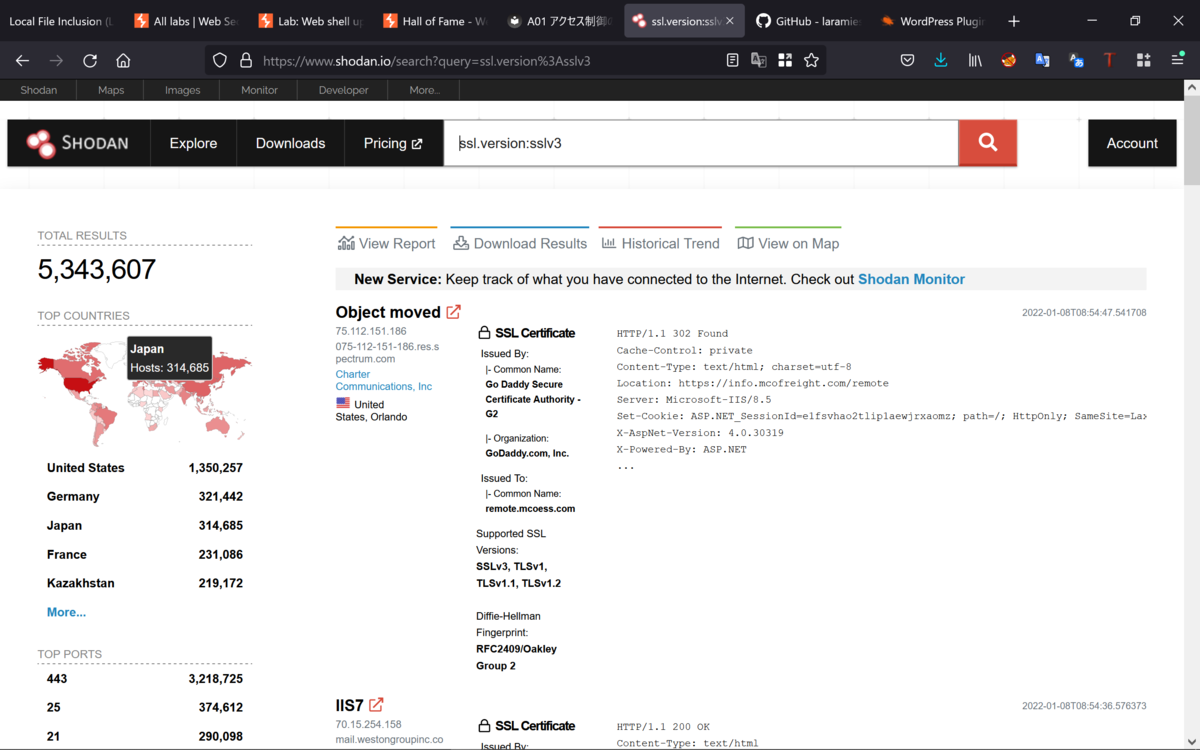This screenshot has width=1200, height=750.
Task: Click the Account button
Action: 1132,143
